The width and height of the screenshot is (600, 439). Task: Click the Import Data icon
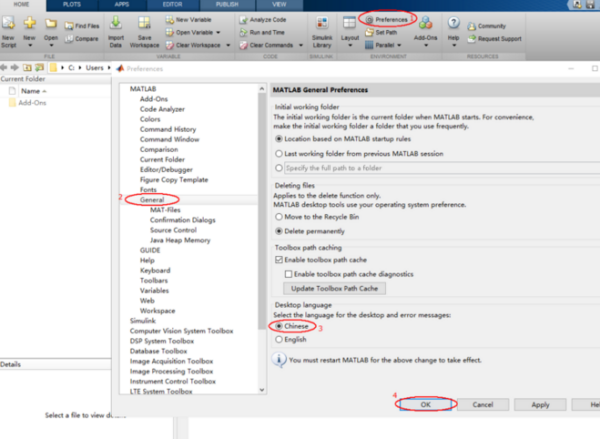[116, 23]
